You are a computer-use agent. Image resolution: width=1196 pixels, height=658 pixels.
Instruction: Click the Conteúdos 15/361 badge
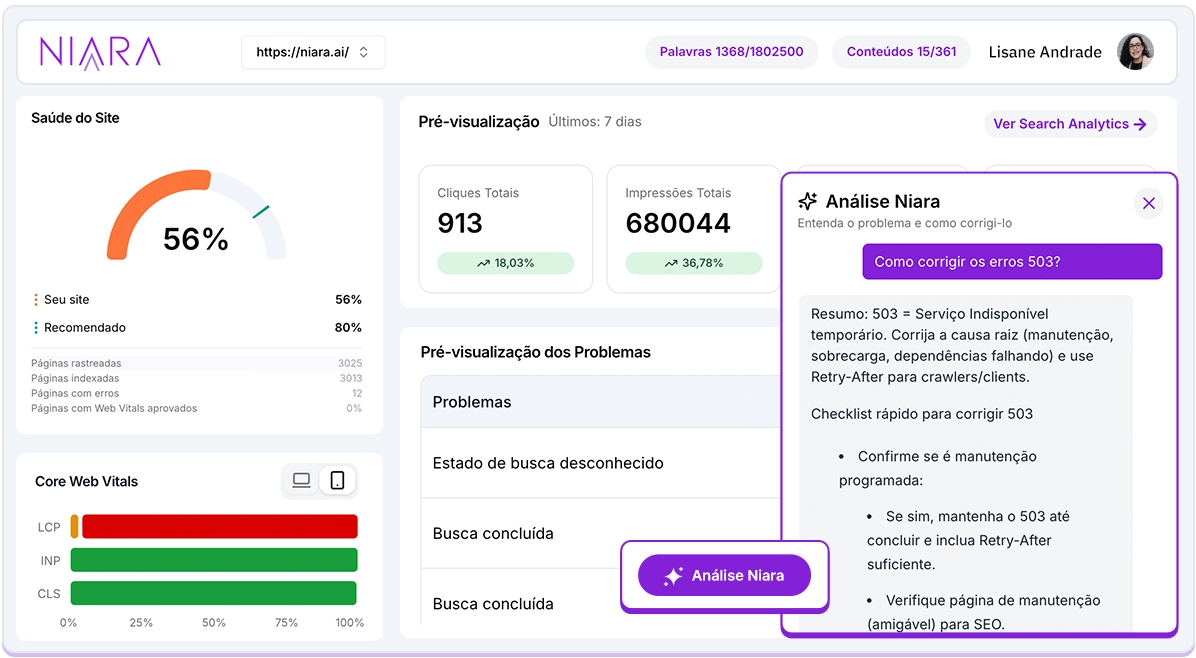tap(901, 52)
